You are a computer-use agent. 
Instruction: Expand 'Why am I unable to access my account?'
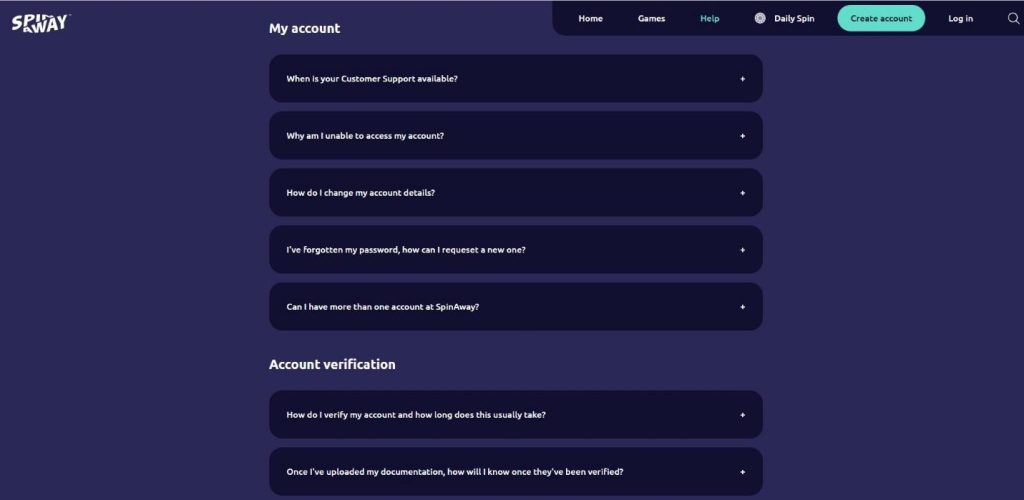point(516,136)
